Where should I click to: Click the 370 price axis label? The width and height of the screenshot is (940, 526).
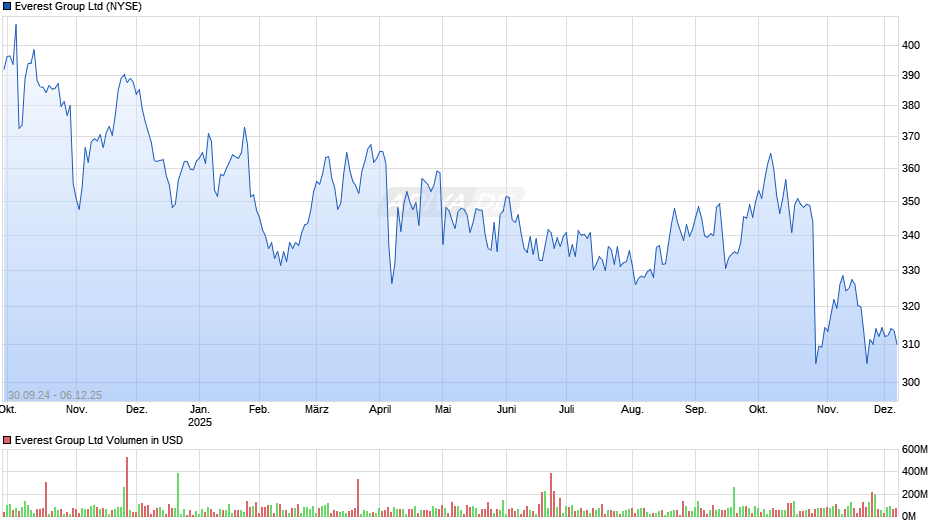[911, 137]
